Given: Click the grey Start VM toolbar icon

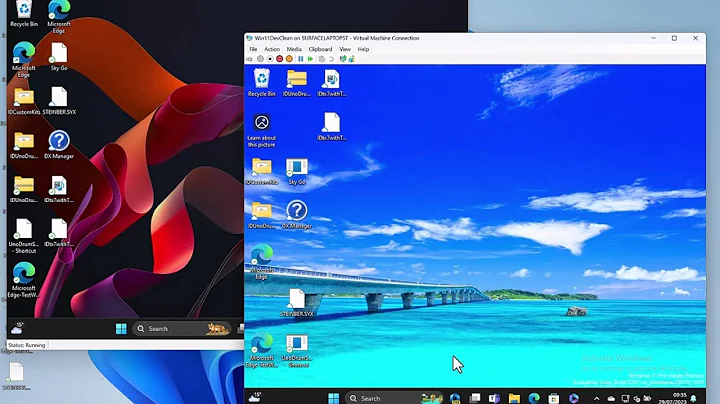Looking at the screenshot, I should point(260,59).
